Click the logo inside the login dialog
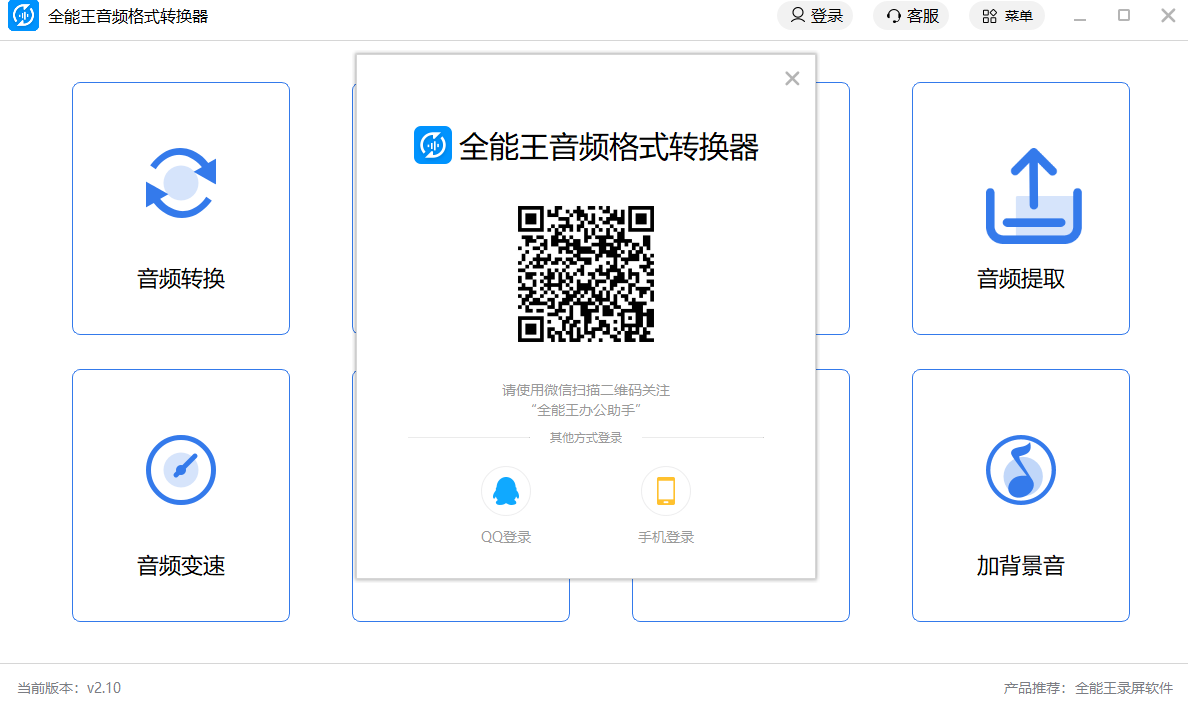 pyautogui.click(x=433, y=145)
